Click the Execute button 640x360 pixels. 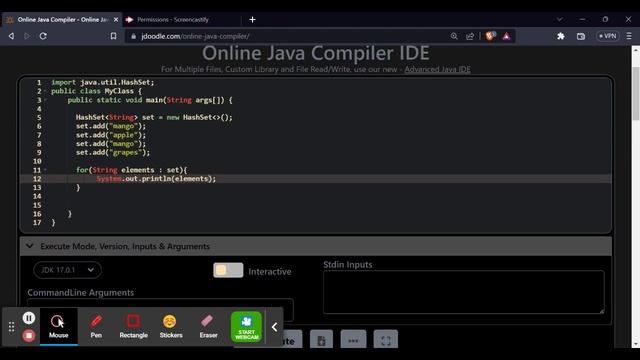[292, 340]
